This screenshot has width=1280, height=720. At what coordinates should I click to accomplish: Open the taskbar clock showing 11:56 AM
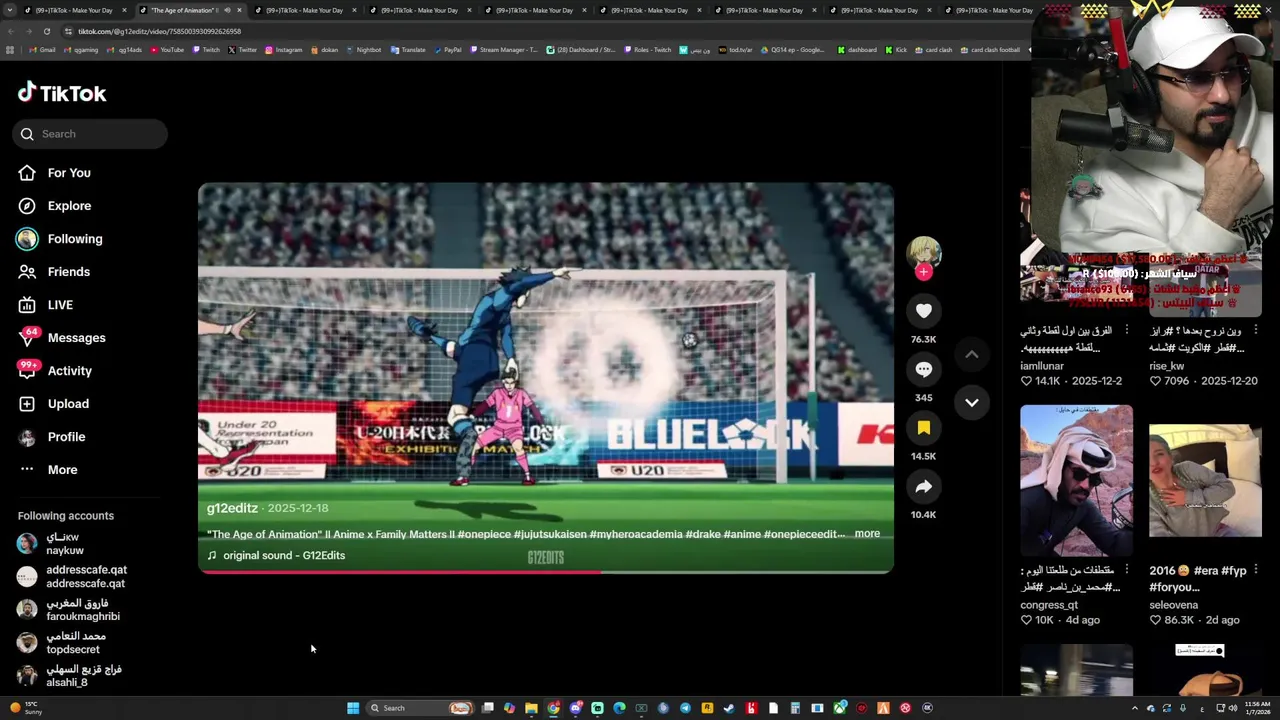pyautogui.click(x=1256, y=708)
